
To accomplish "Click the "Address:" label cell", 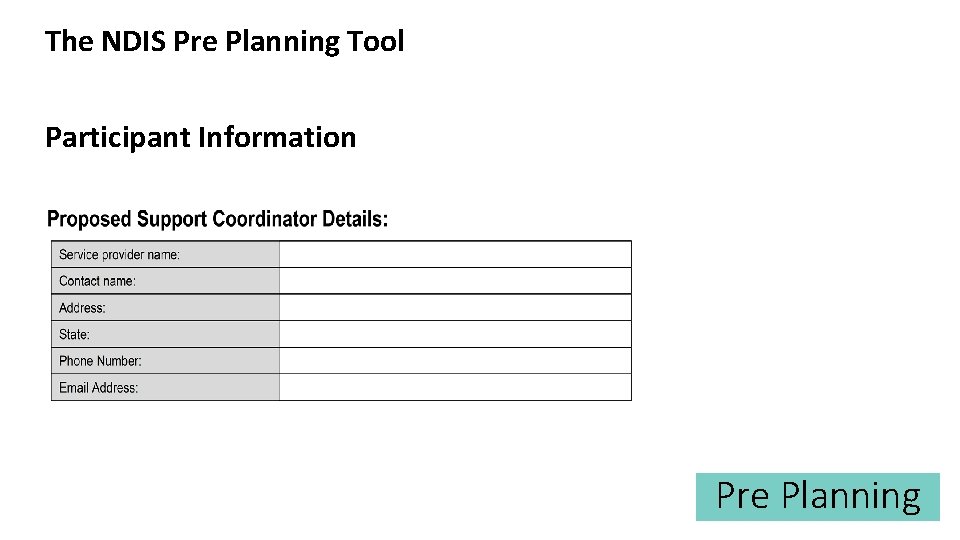I will coord(165,307).
